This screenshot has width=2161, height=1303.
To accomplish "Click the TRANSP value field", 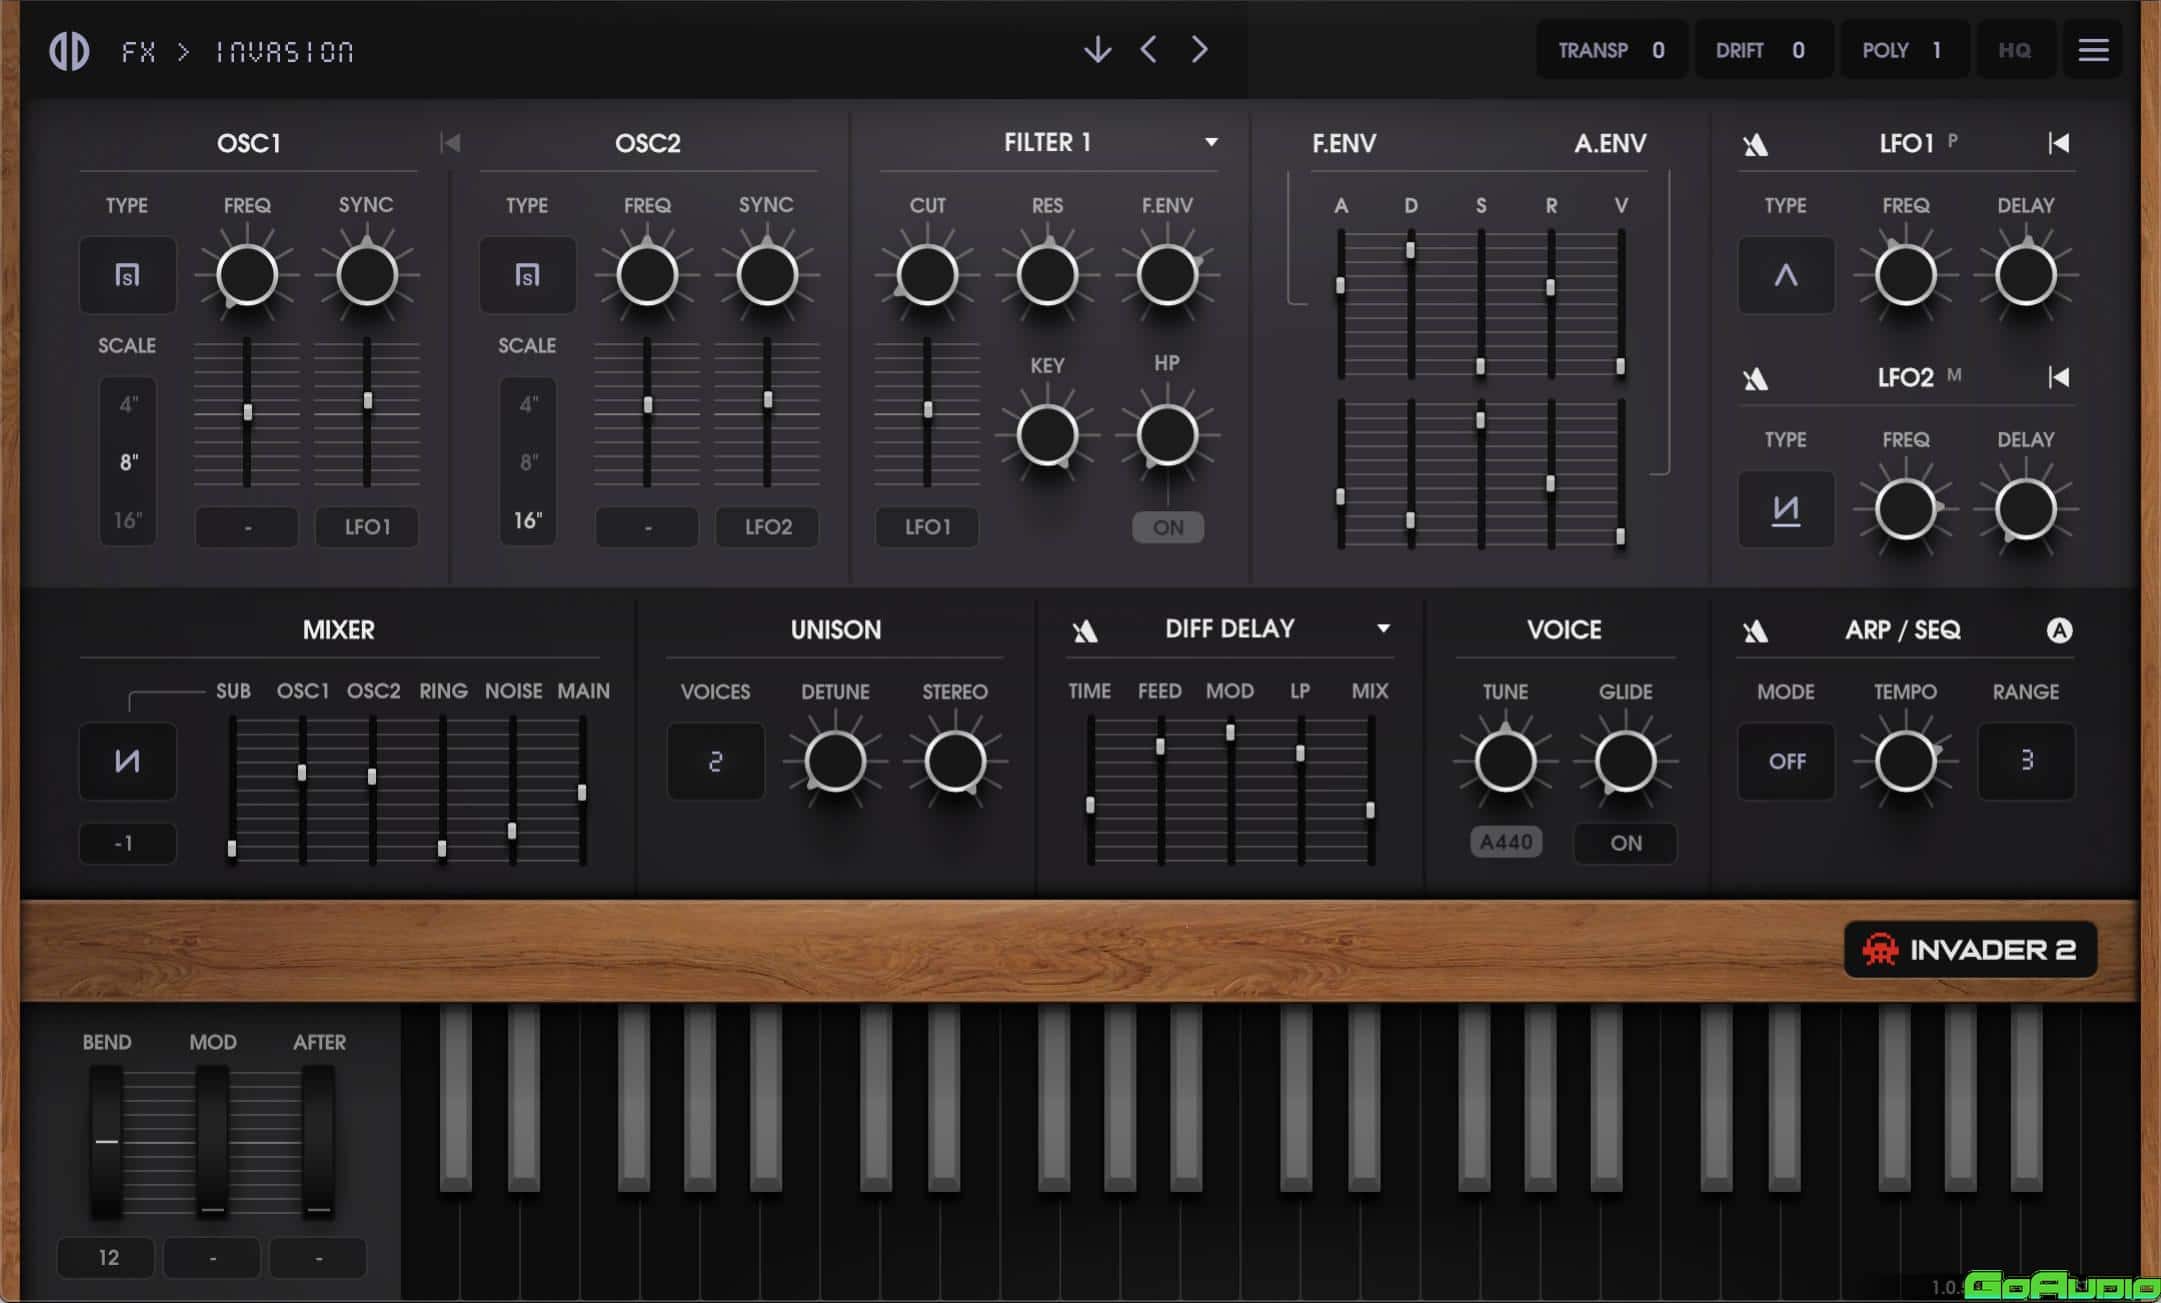I will (1611, 50).
